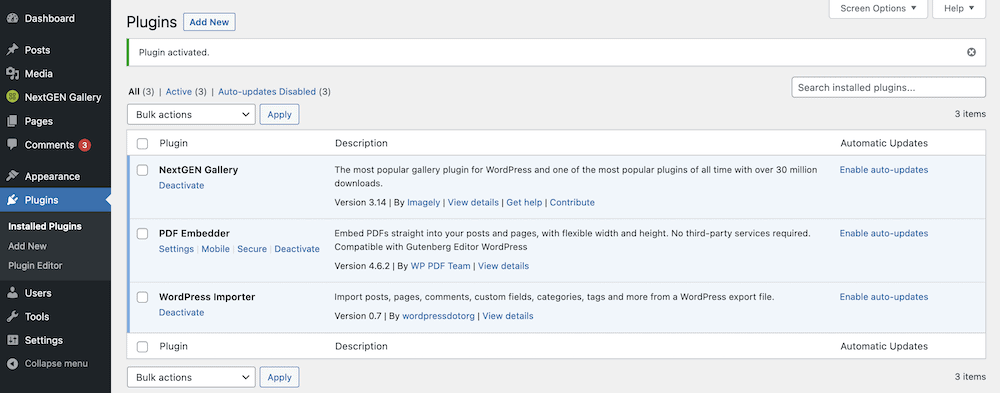Image resolution: width=1000 pixels, height=393 pixels.
Task: Click the red comments count badge
Action: click(84, 145)
